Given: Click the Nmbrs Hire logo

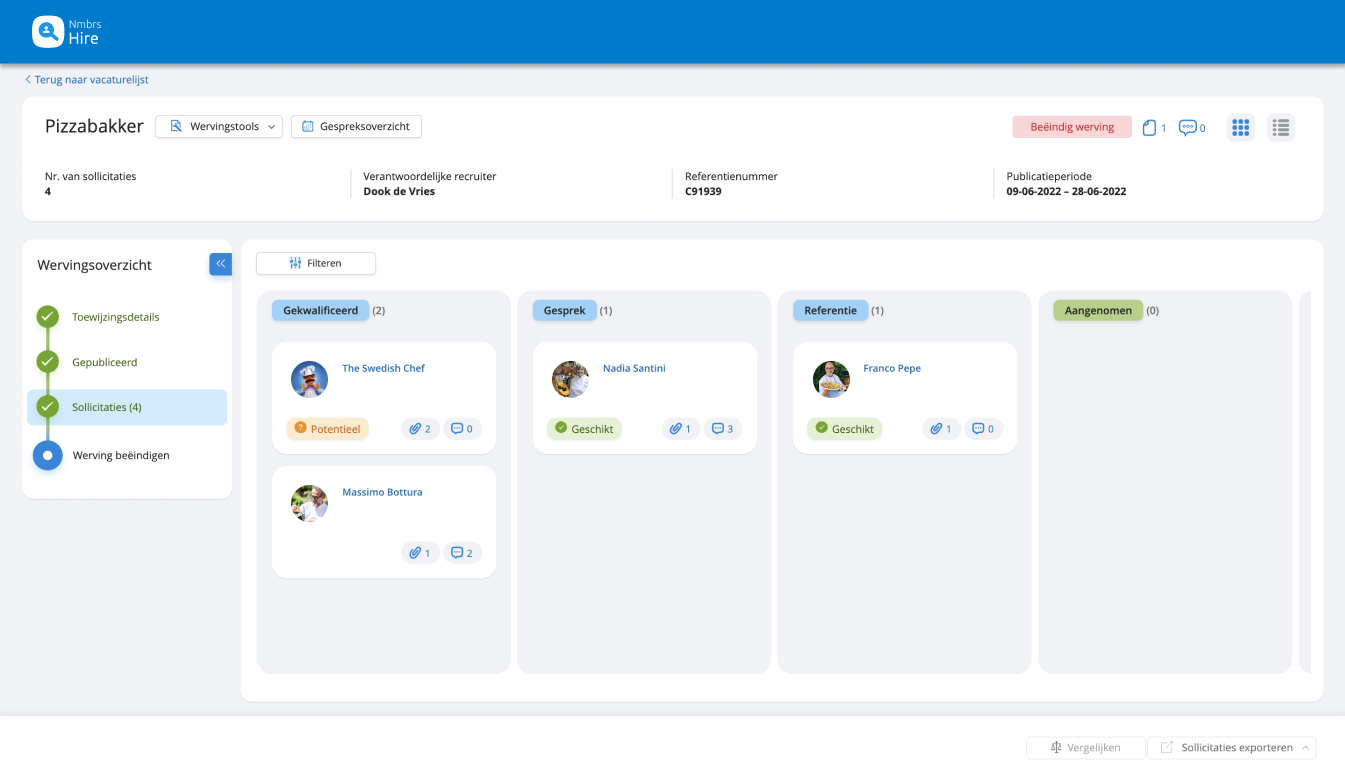Looking at the screenshot, I should 67,31.
